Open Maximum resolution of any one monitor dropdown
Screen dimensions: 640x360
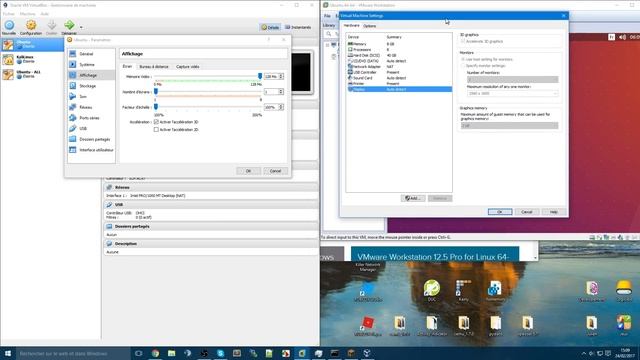click(513, 93)
